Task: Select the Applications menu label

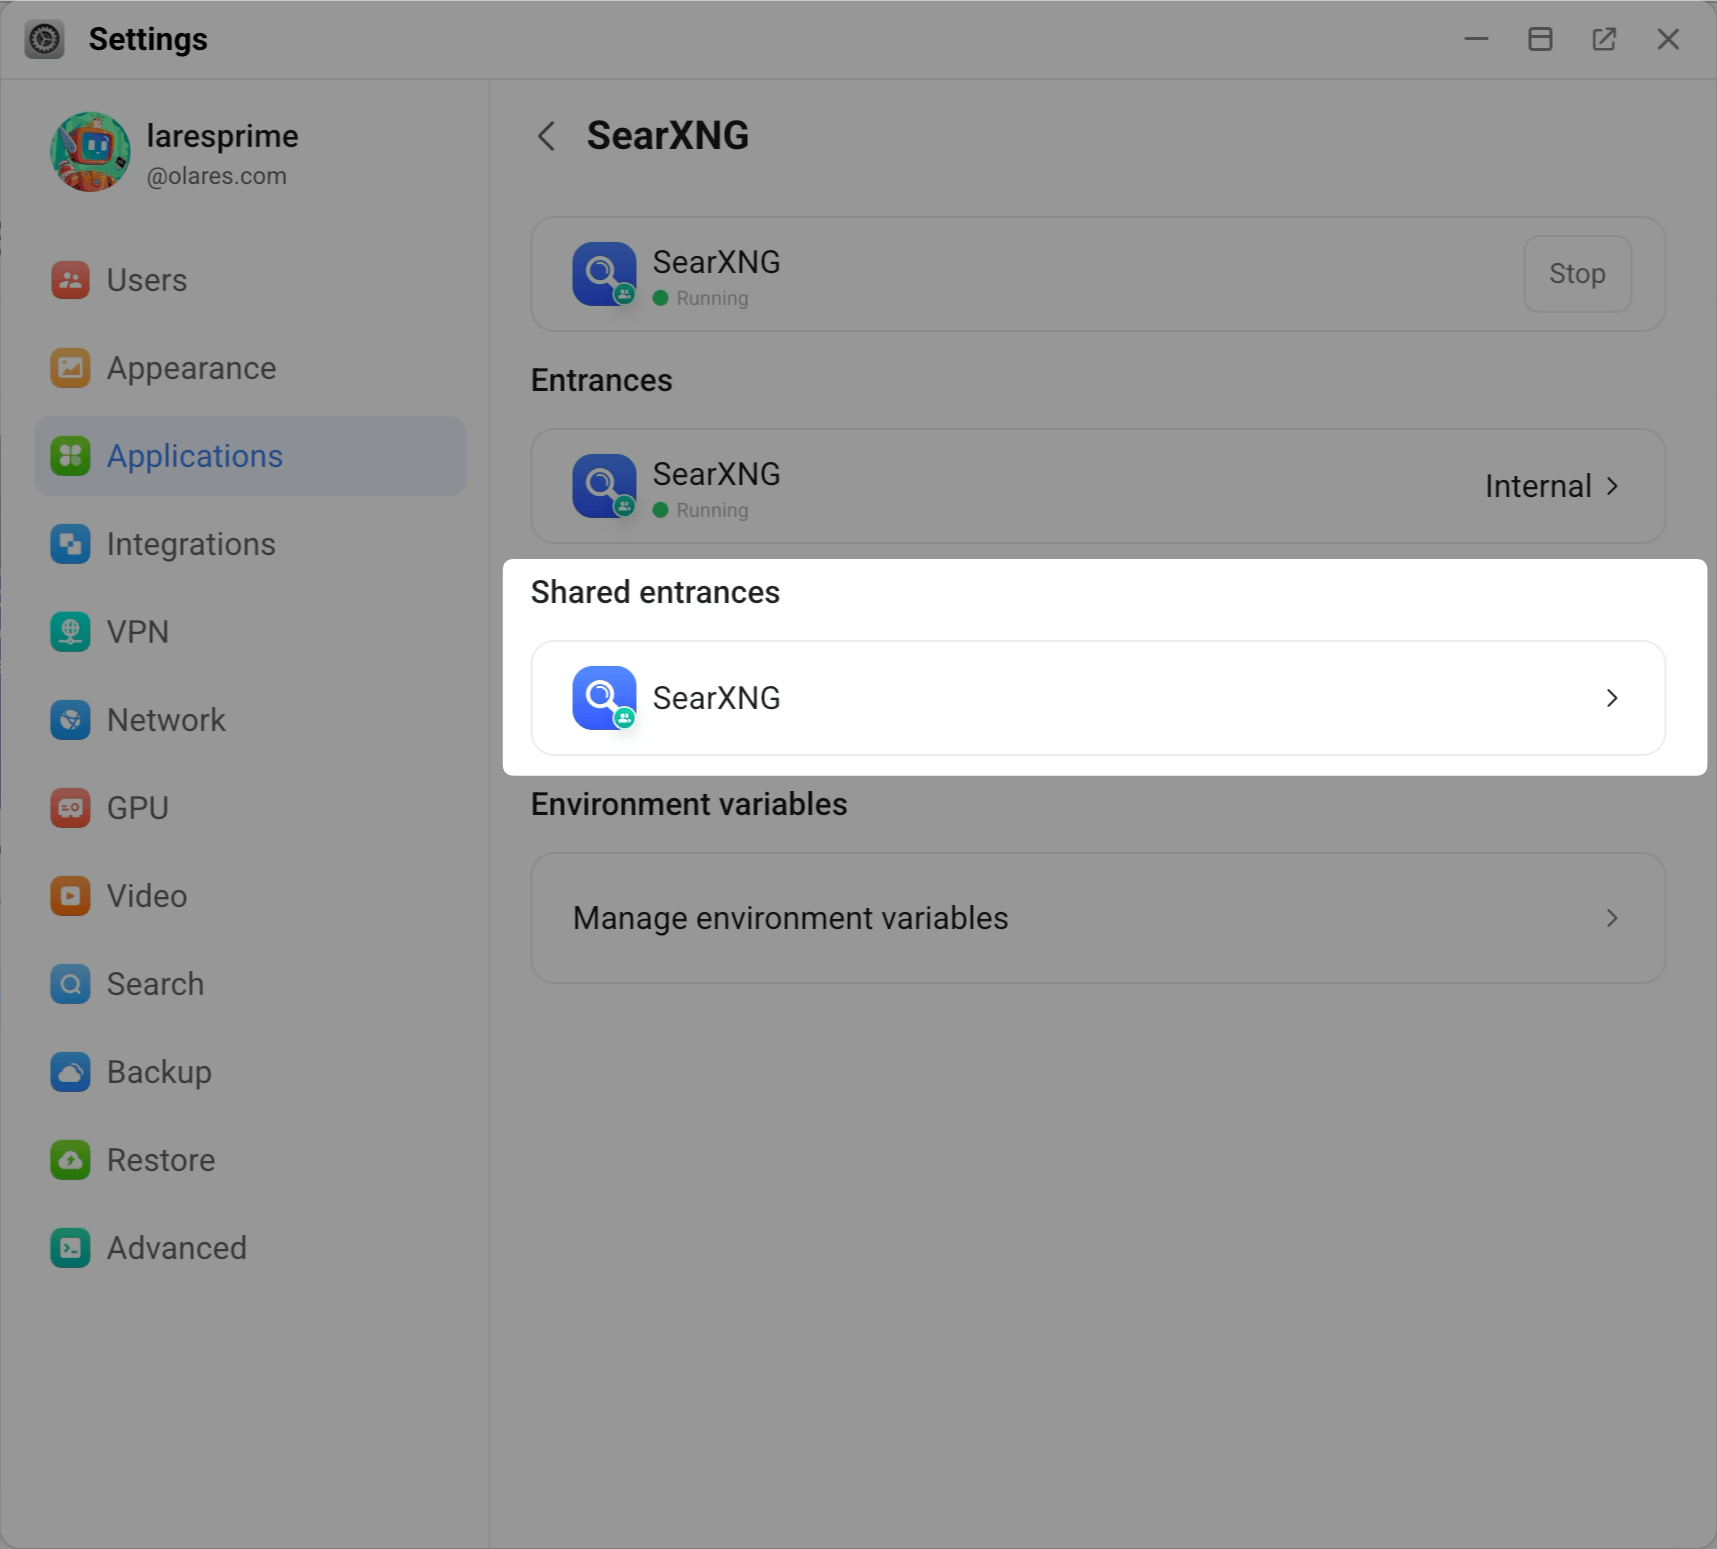Action: pos(195,457)
